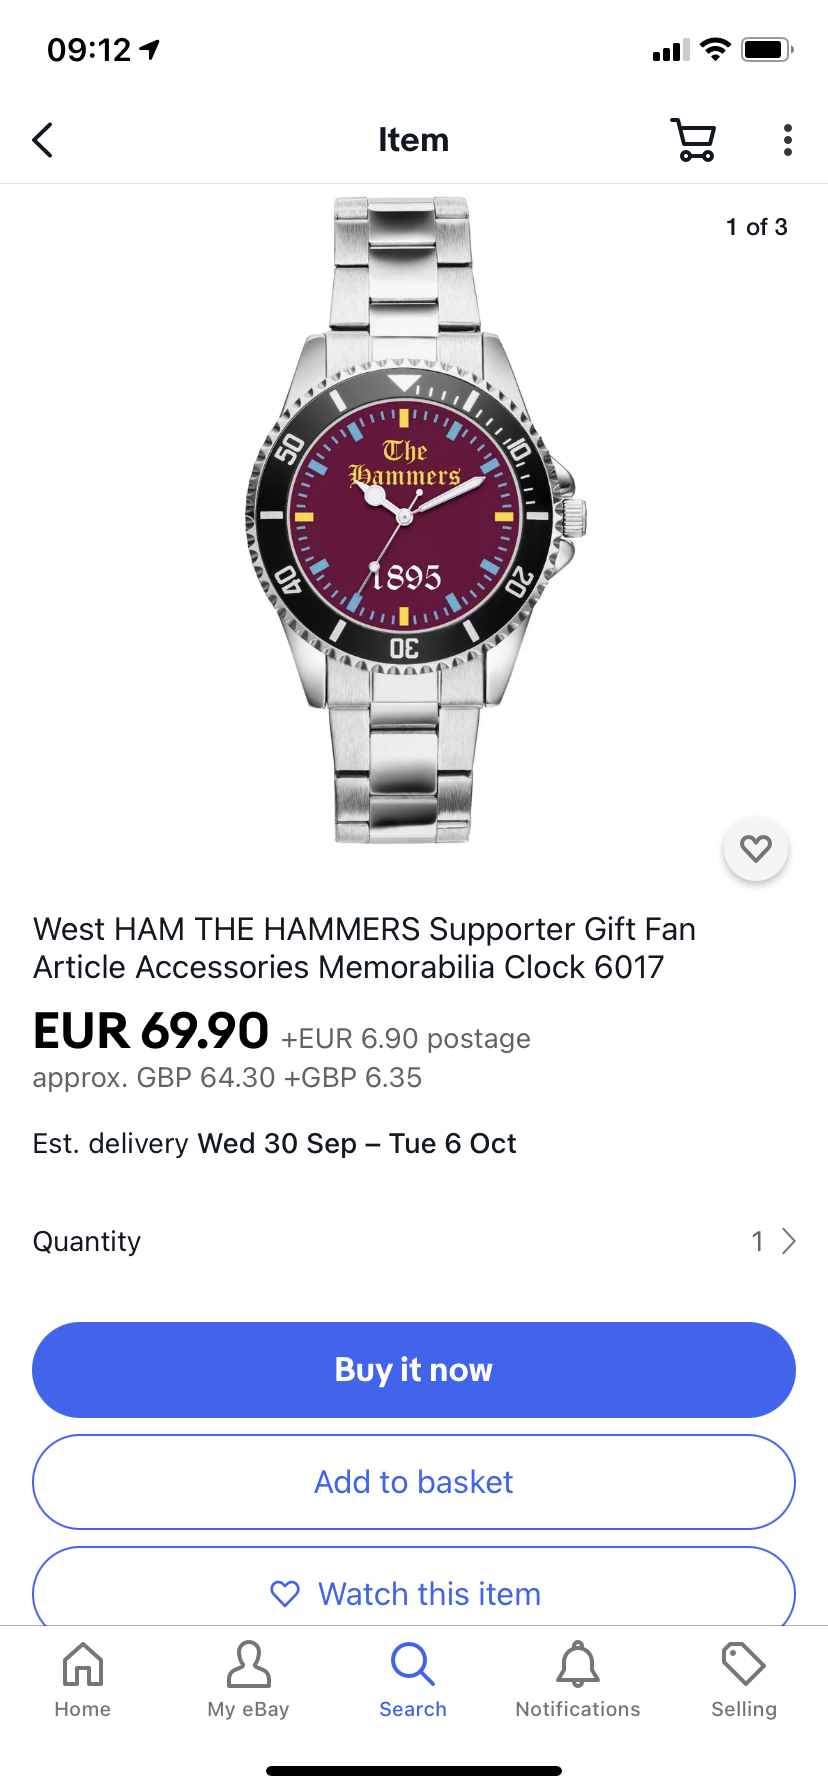Screen dimensions: 828x1792
Task: Tap the "1 of 3" image counter
Action: [x=756, y=228]
